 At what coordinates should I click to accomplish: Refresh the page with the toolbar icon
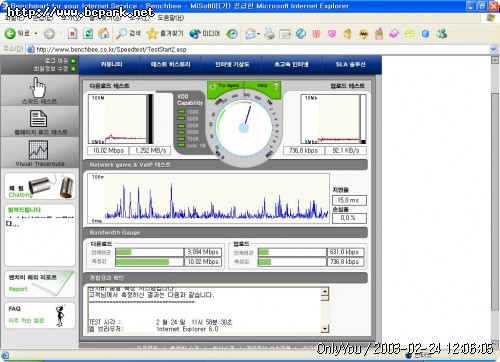pos(88,33)
